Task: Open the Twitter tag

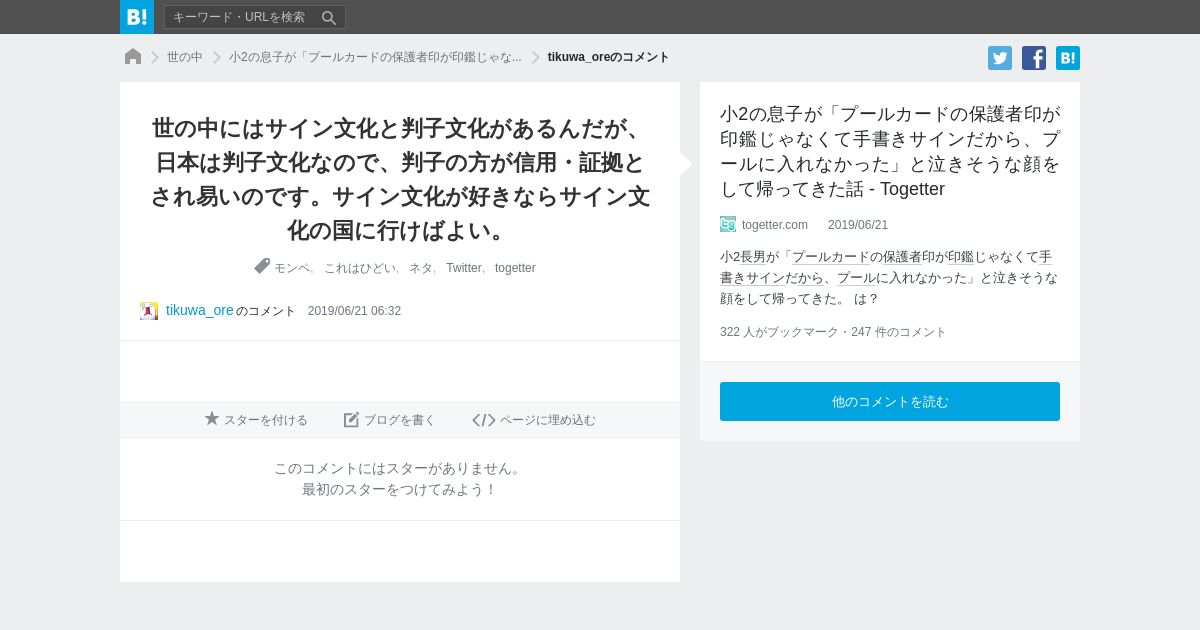Action: click(464, 268)
